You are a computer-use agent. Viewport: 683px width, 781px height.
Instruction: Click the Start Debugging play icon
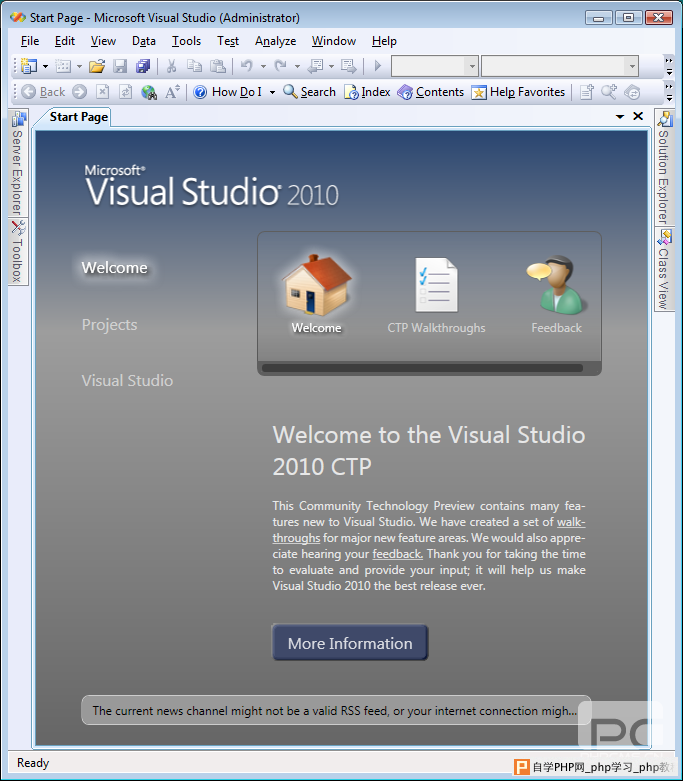pyautogui.click(x=378, y=66)
